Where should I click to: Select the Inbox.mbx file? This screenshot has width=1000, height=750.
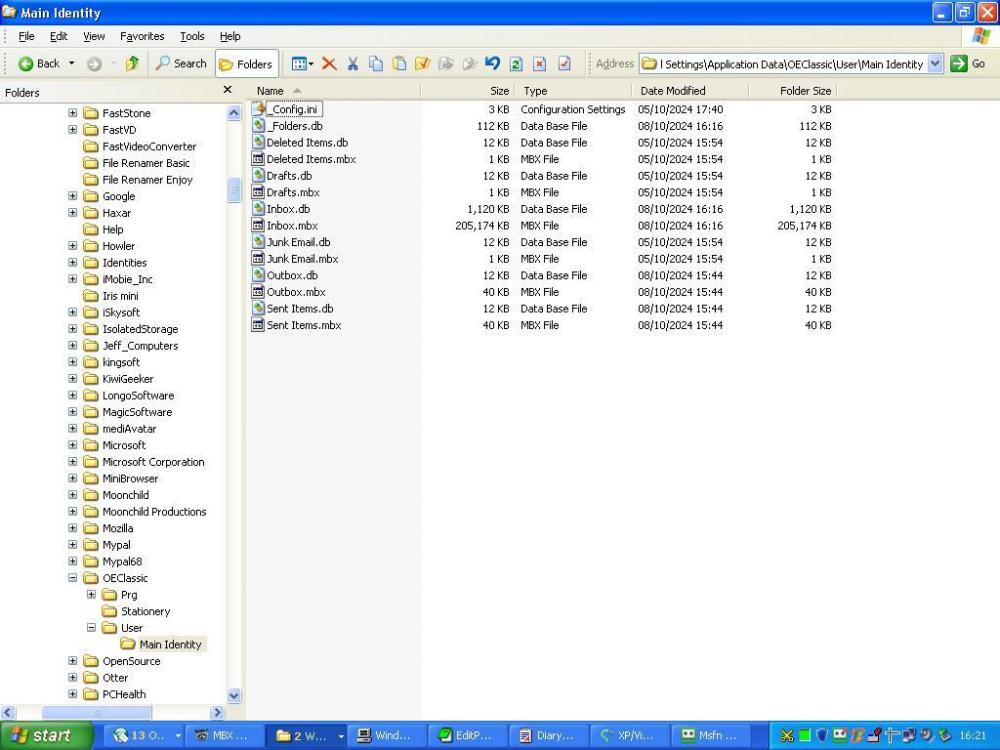(x=293, y=225)
